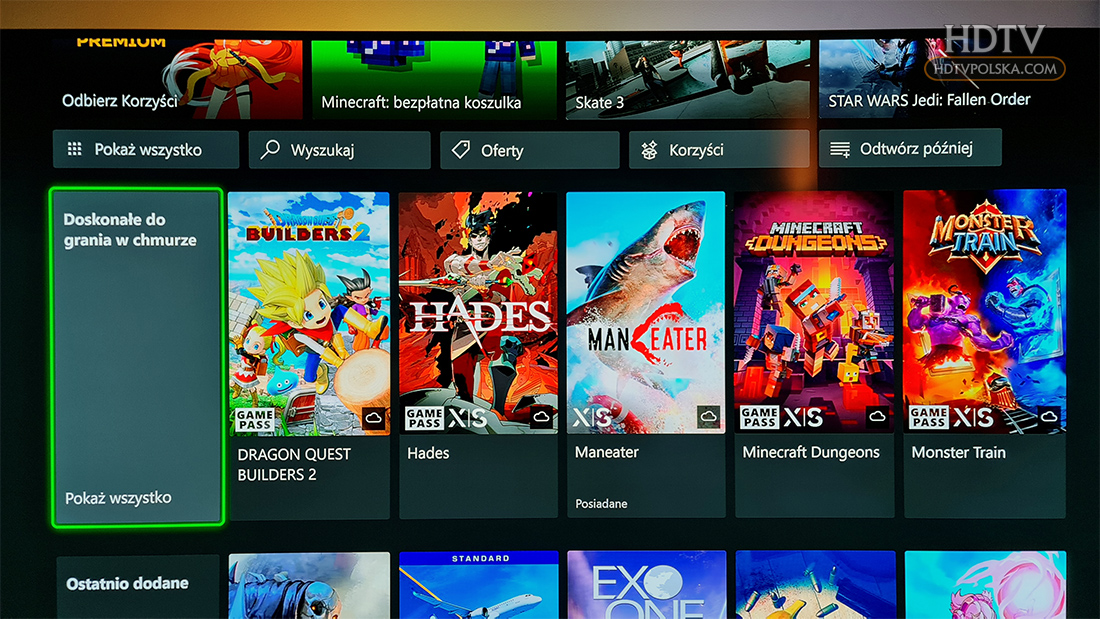
Task: Open the EXO ONE game cover
Action: 647,585
